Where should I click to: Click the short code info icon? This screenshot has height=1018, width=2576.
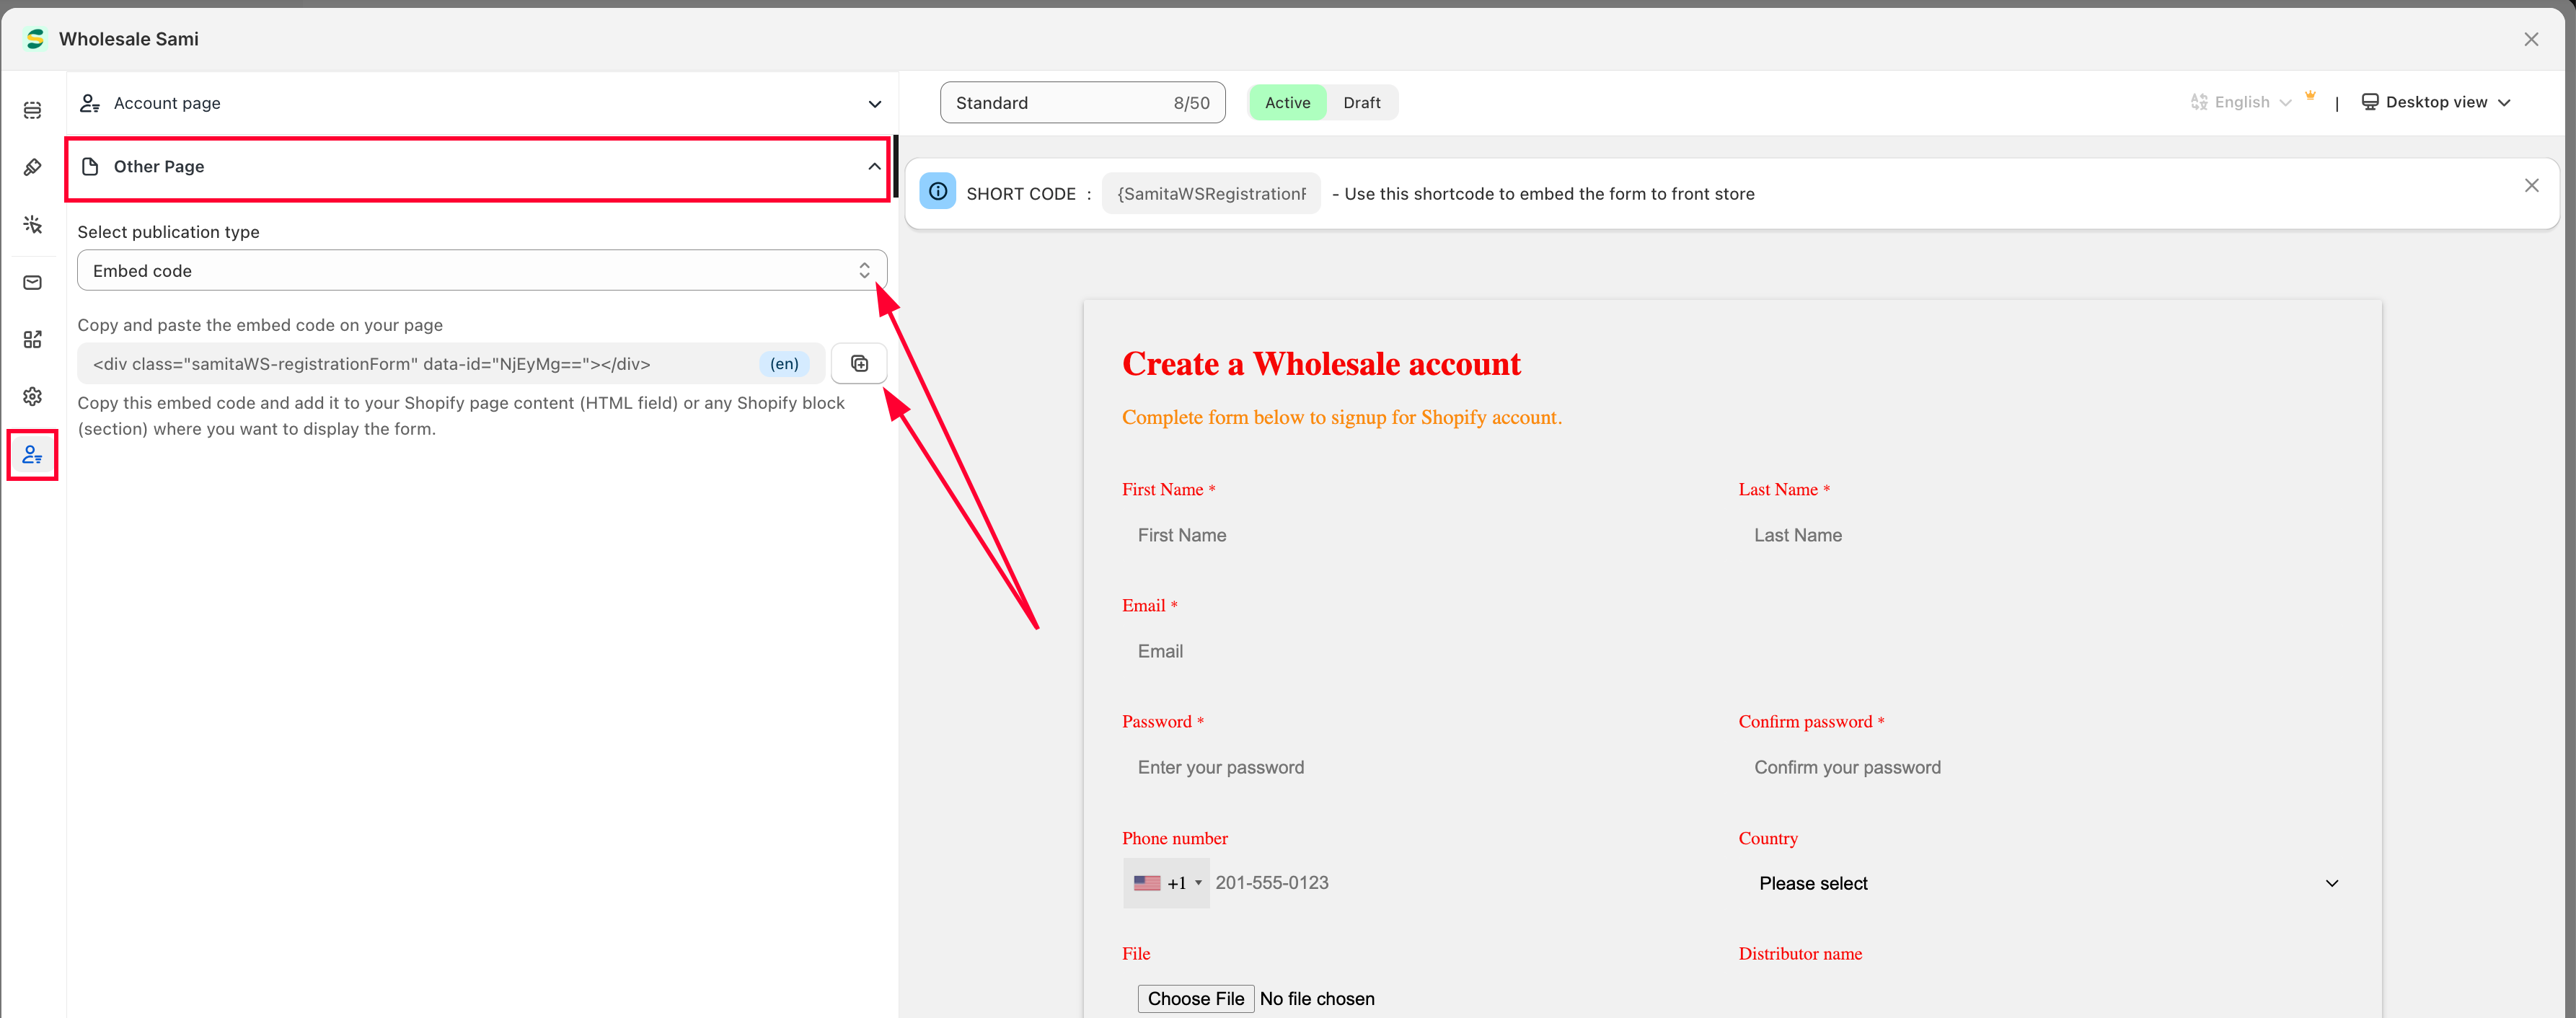coord(937,191)
